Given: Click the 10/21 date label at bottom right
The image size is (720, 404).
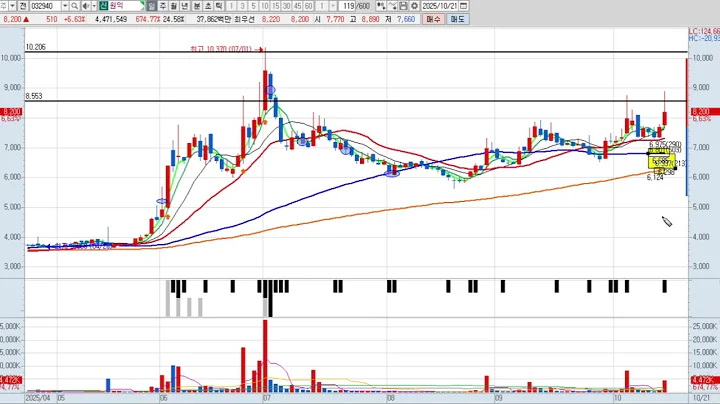Looking at the screenshot, I should pos(701,398).
